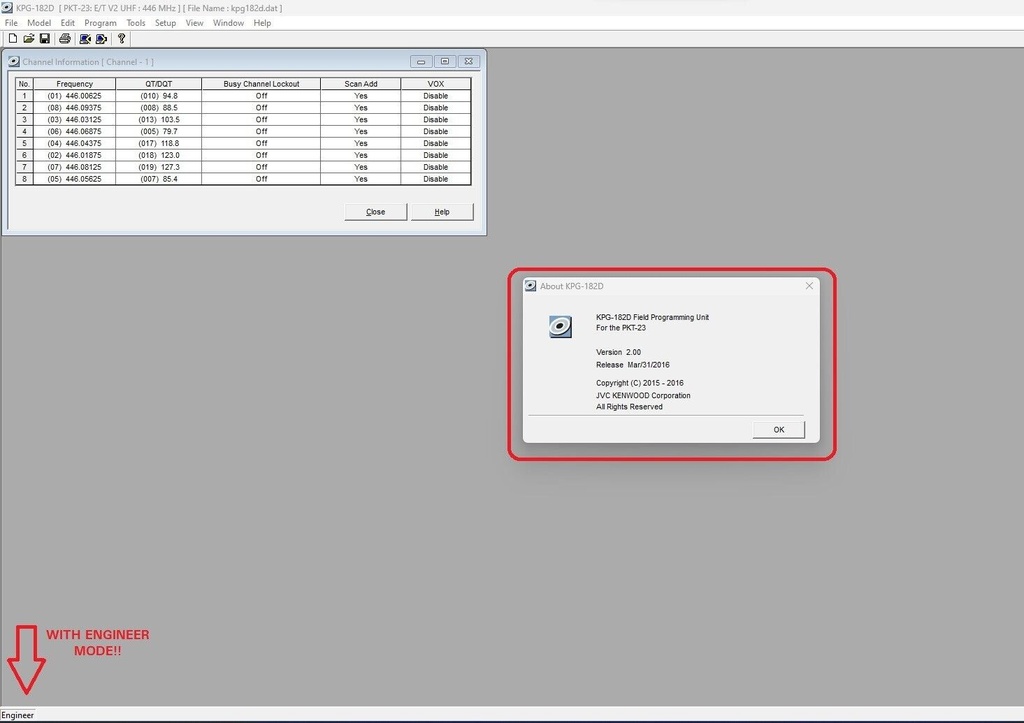
Task: Click VOX cell for channel 8
Action: [435, 179]
